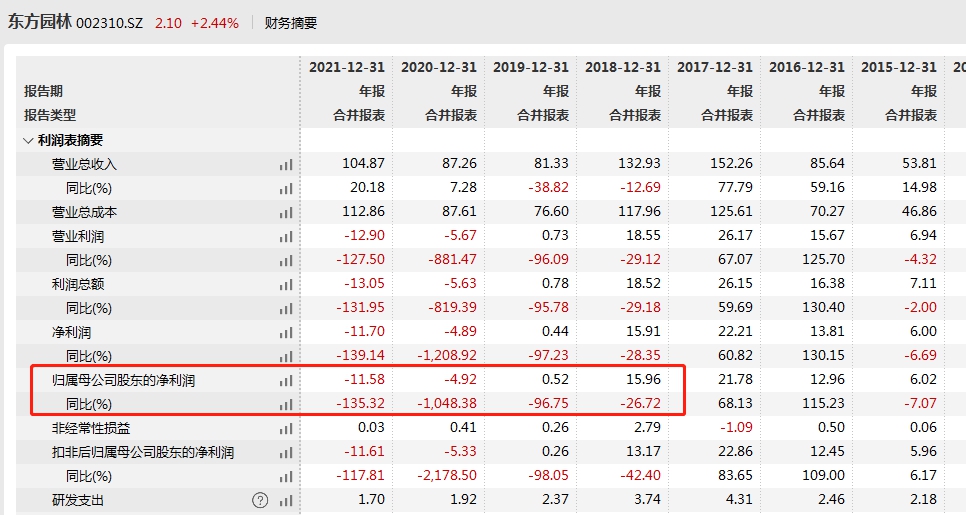Click 年报 under the 2021-12-31 column
Image resolution: width=966 pixels, height=515 pixels.
coord(372,91)
